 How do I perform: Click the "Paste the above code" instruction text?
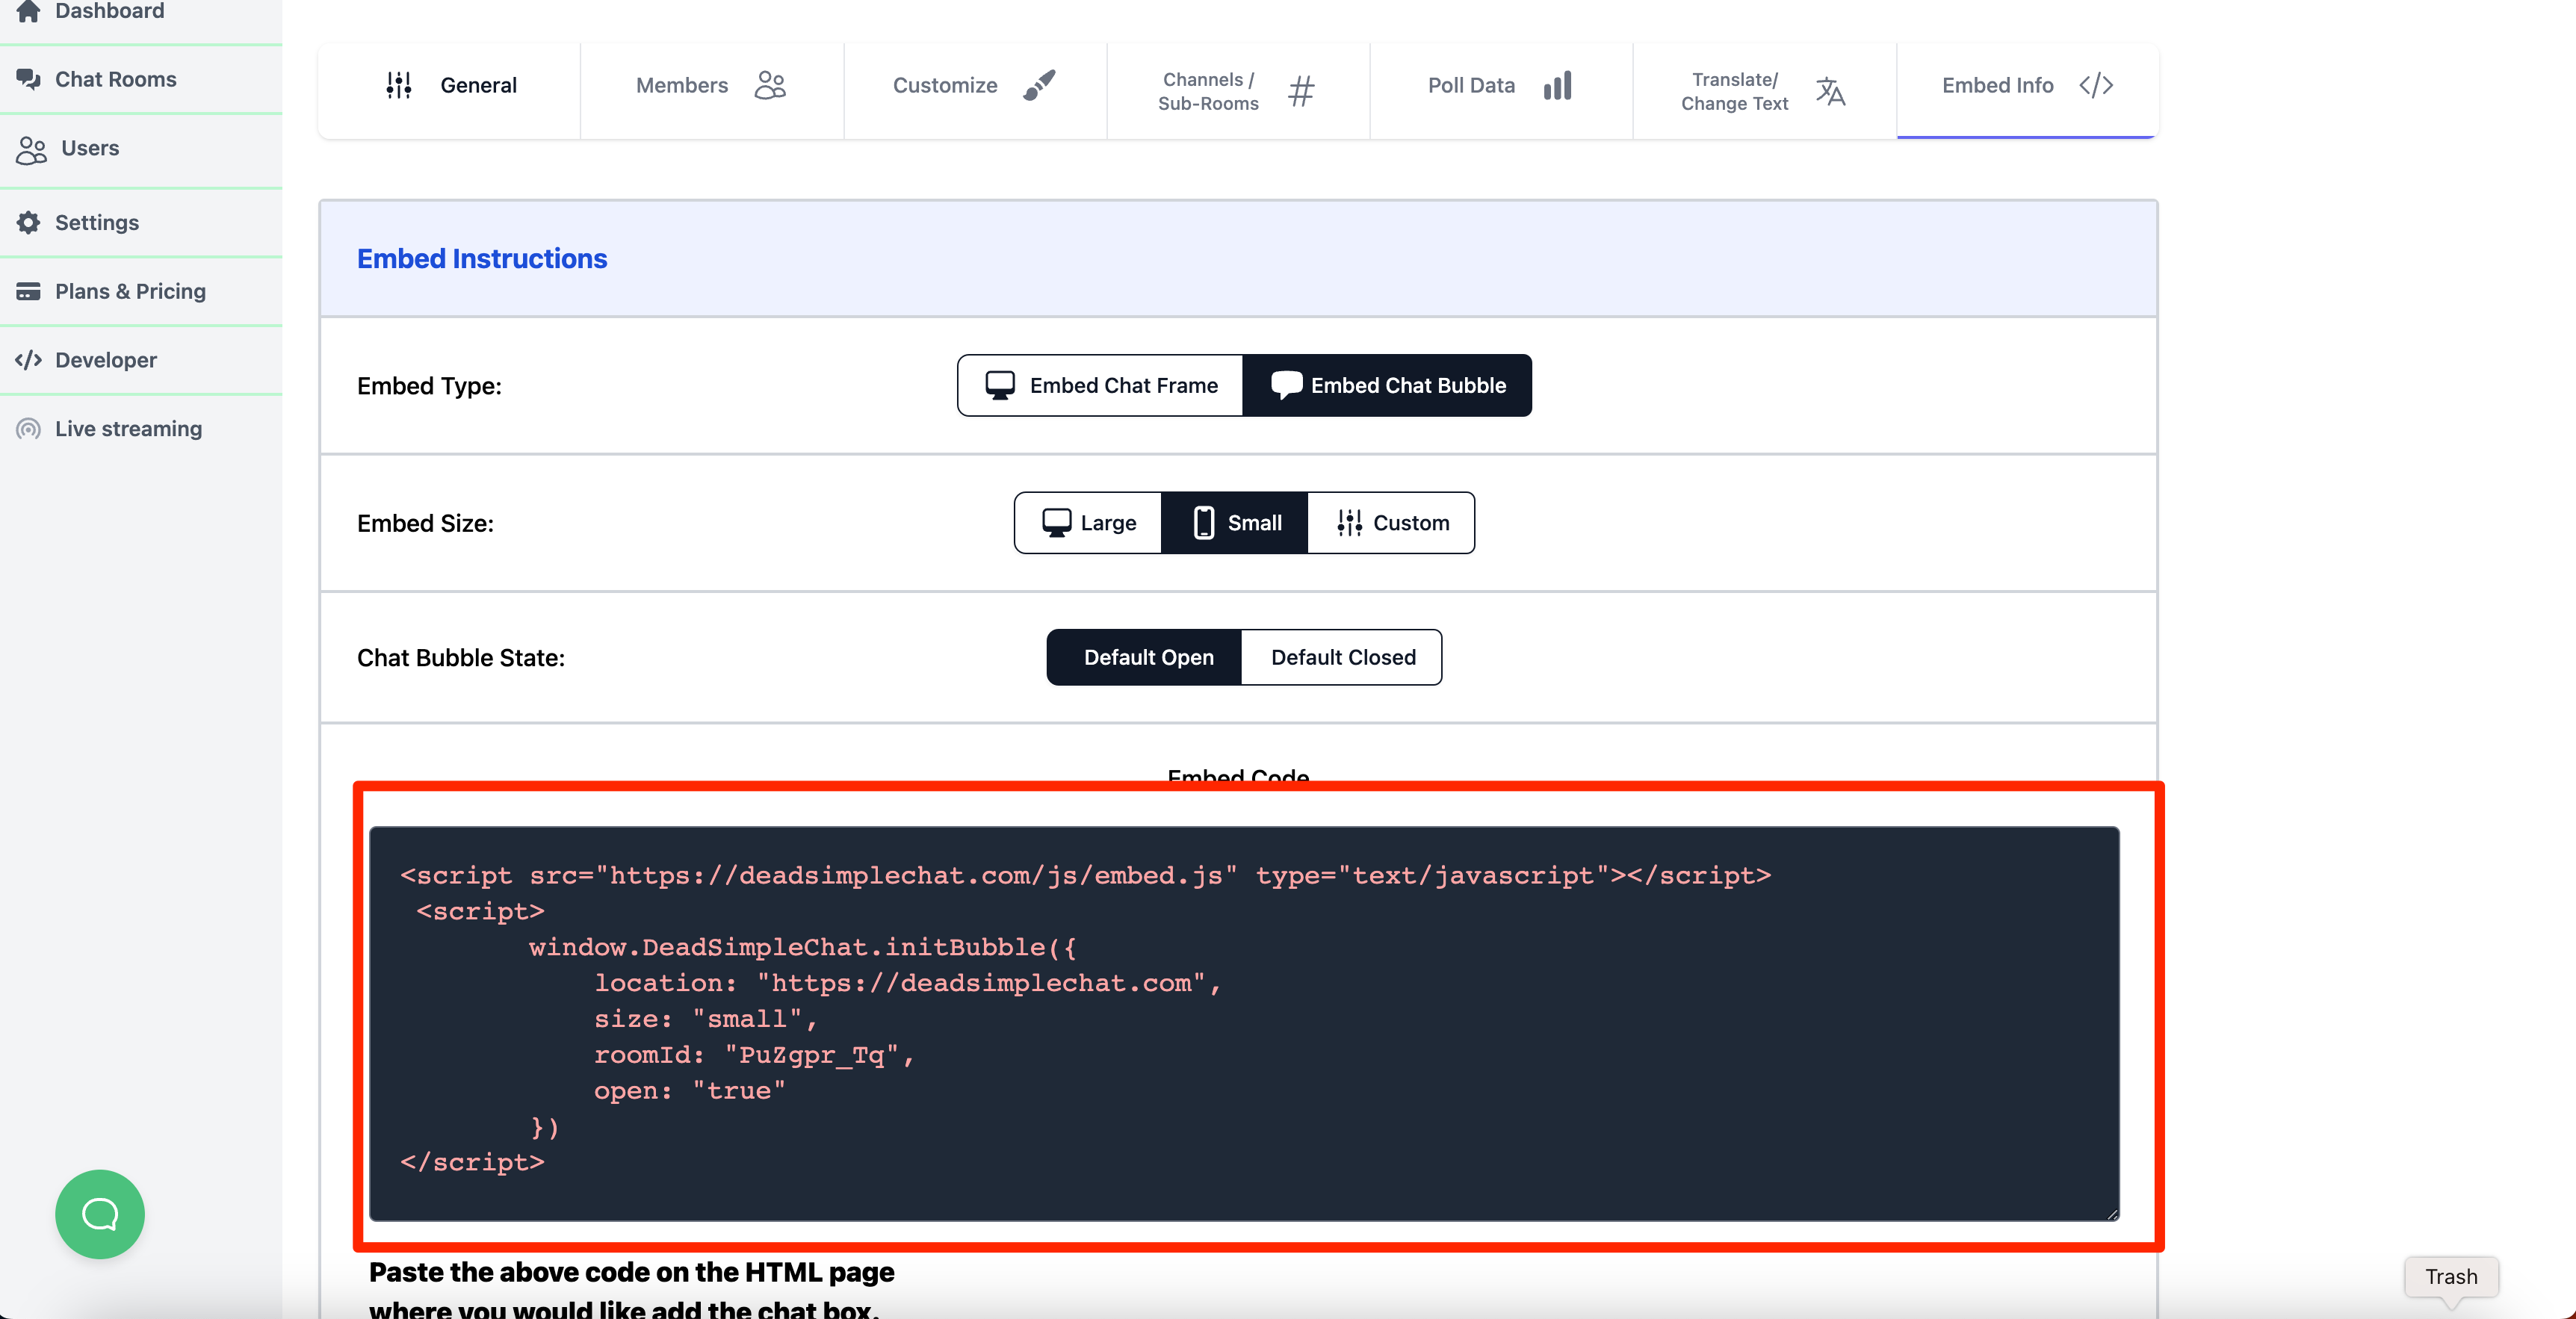(x=632, y=1290)
